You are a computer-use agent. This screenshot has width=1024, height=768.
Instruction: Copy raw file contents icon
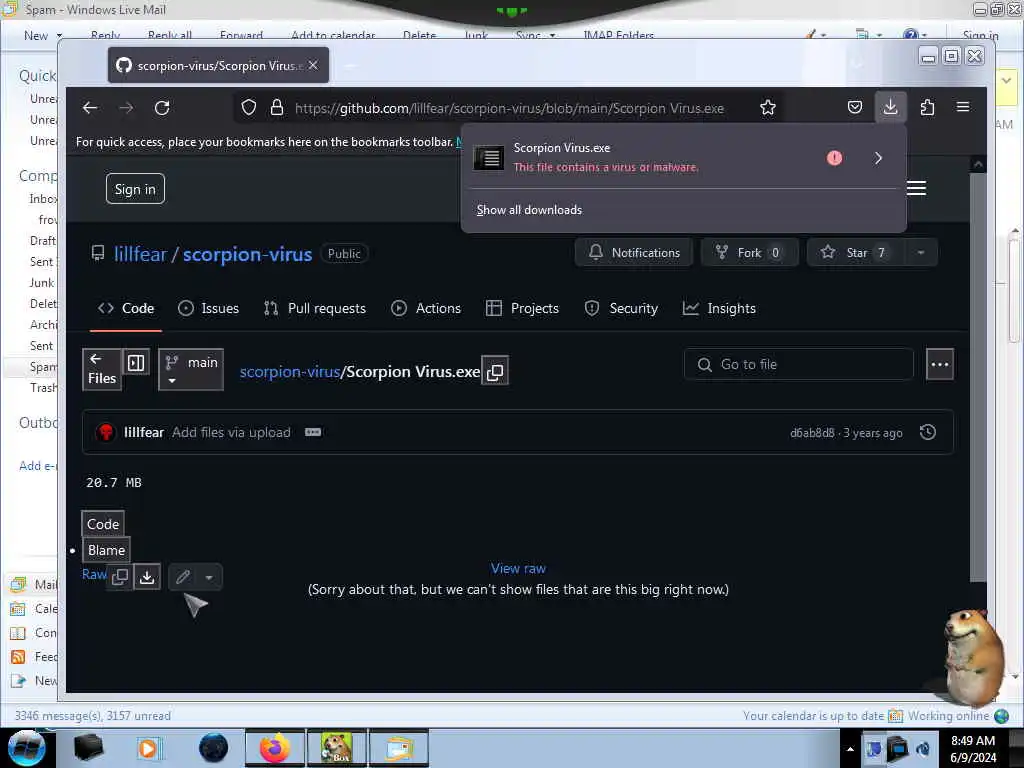(x=120, y=577)
